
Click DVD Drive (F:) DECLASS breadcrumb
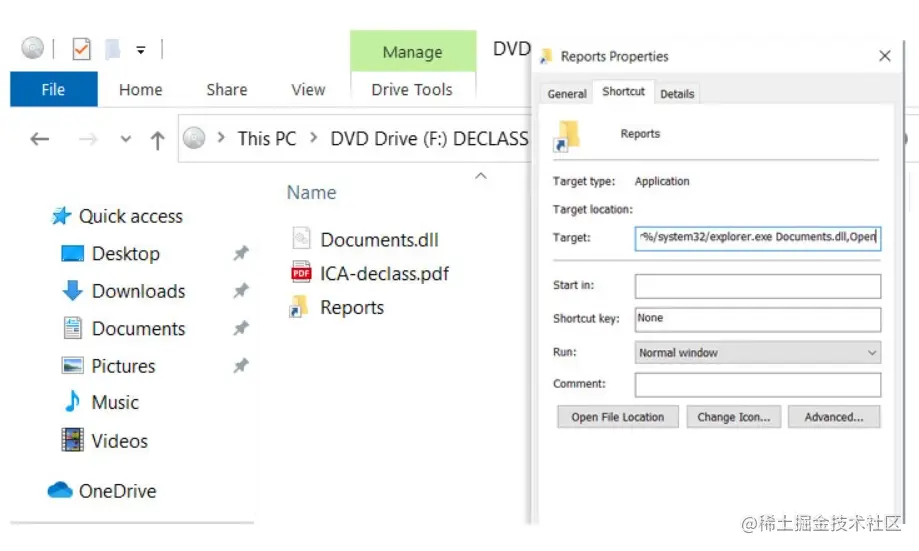430,139
